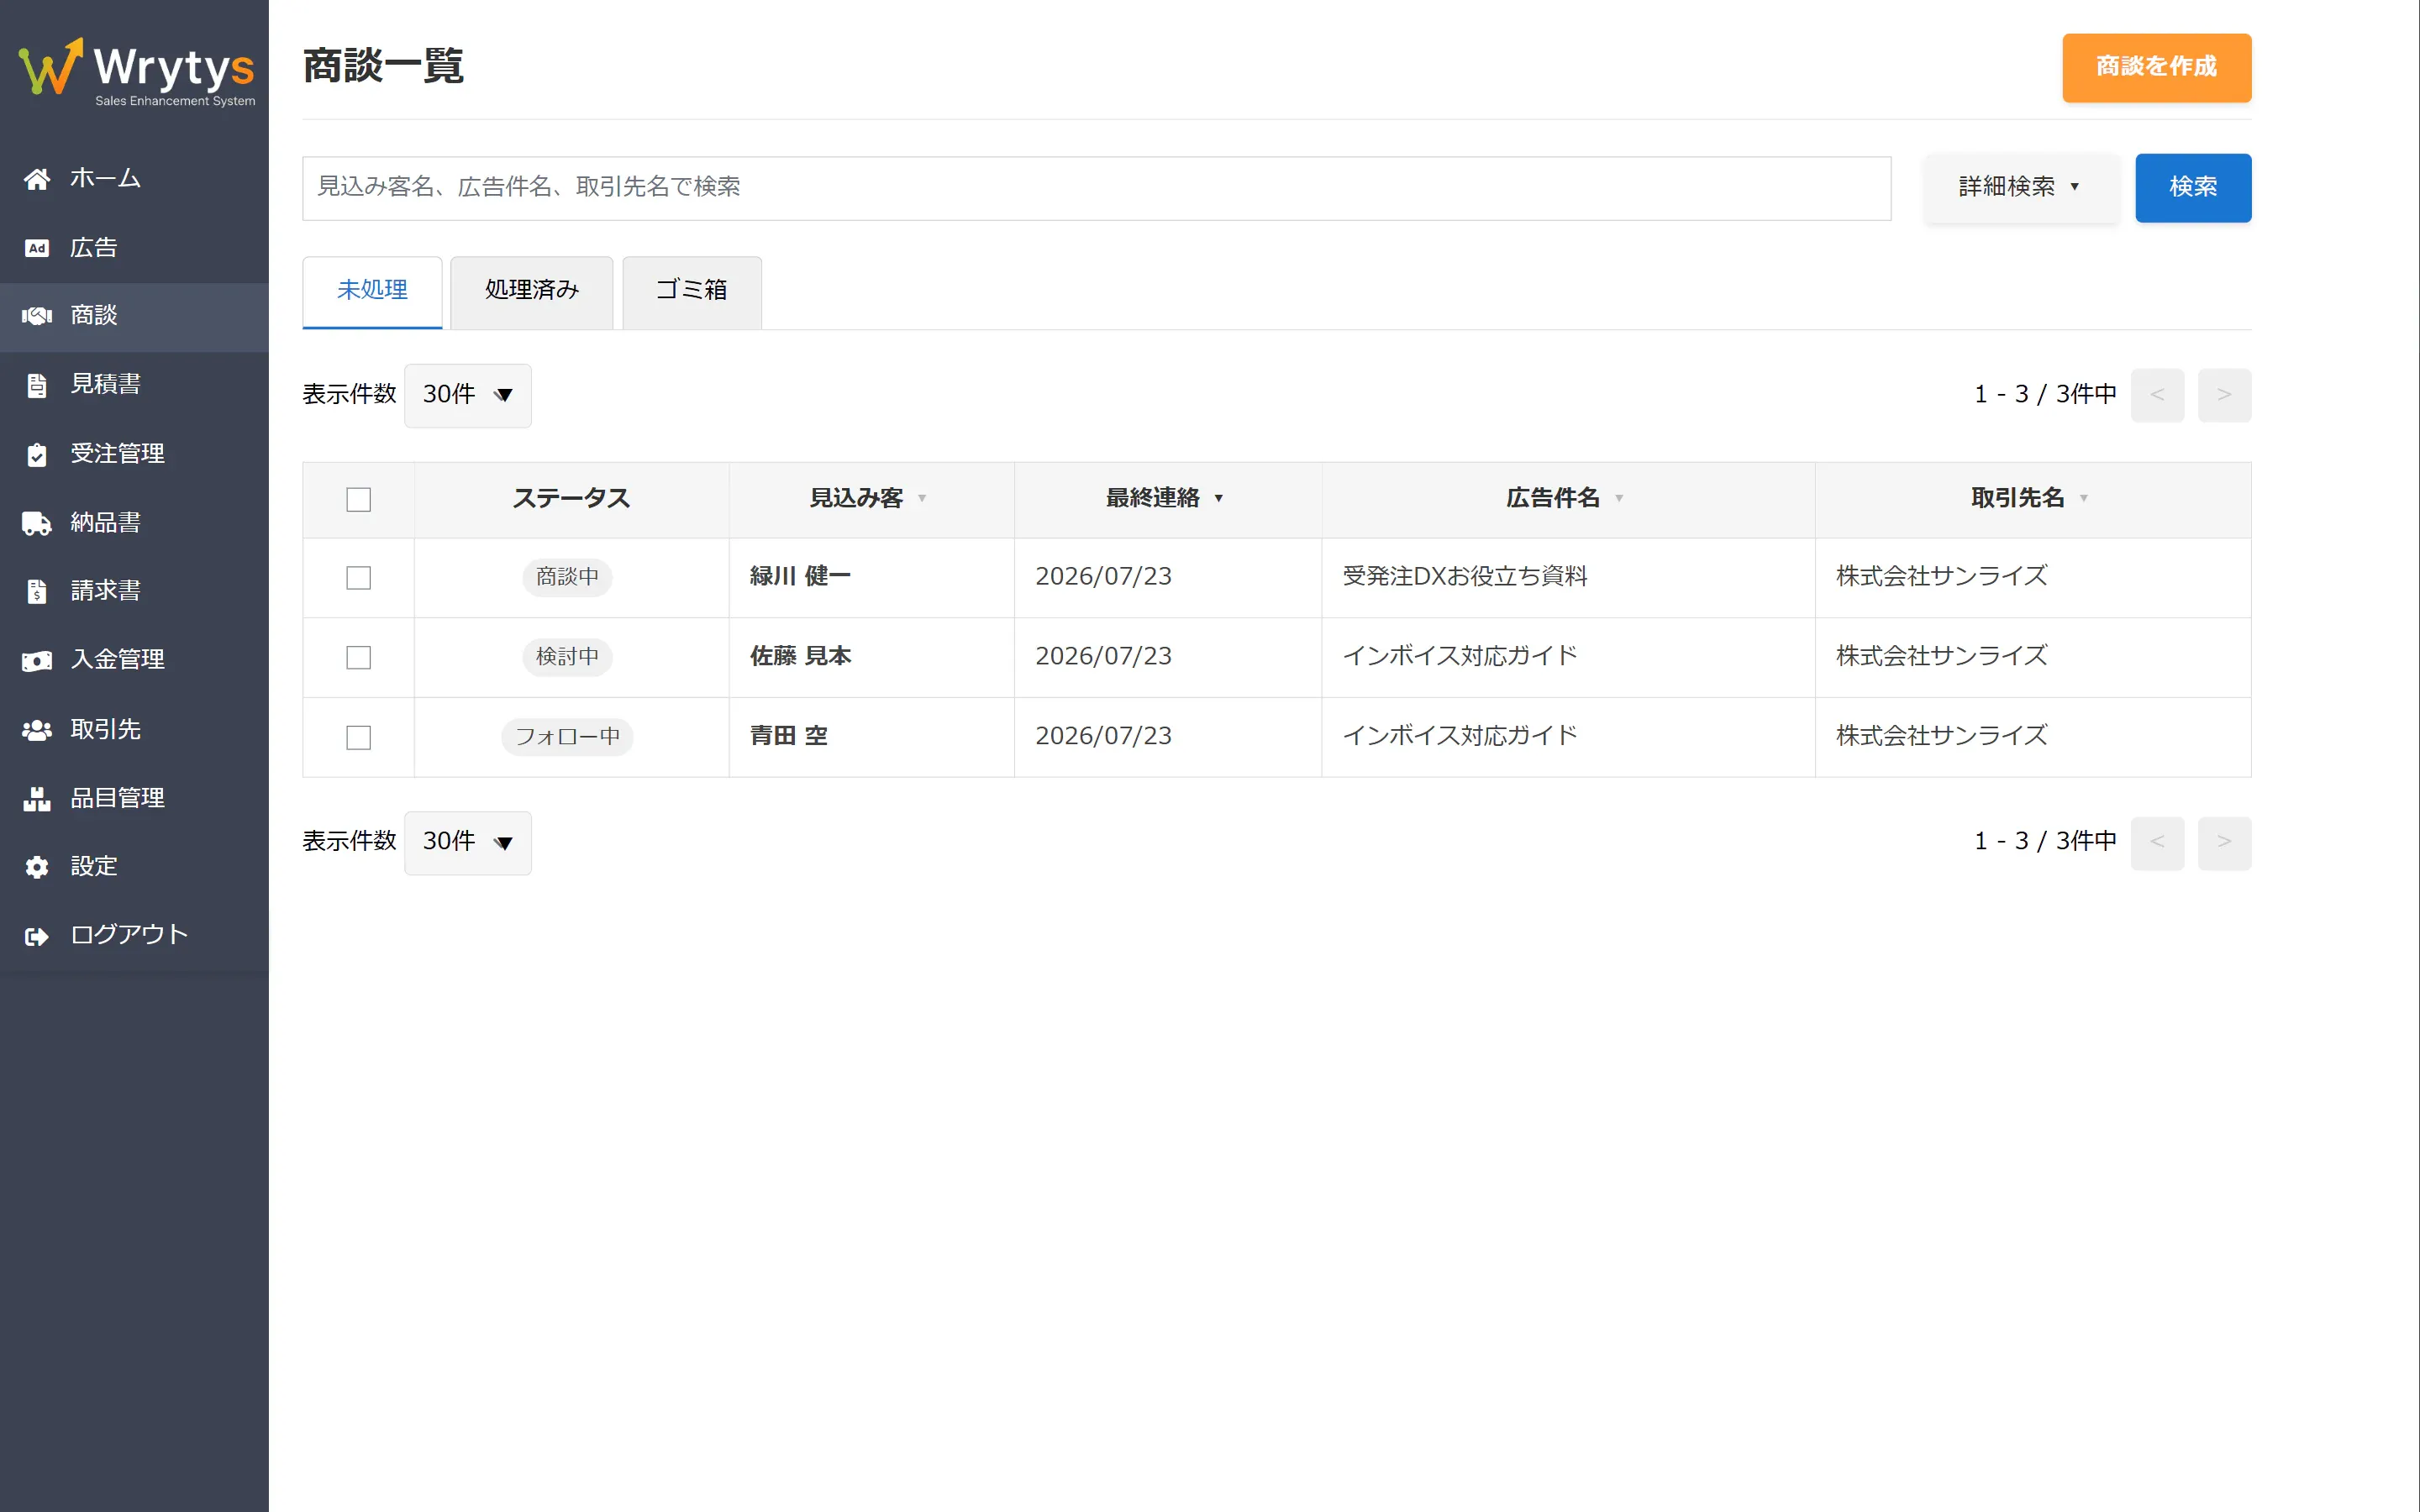Click top next page button
Image resolution: width=2420 pixels, height=1512 pixels.
(x=2225, y=395)
